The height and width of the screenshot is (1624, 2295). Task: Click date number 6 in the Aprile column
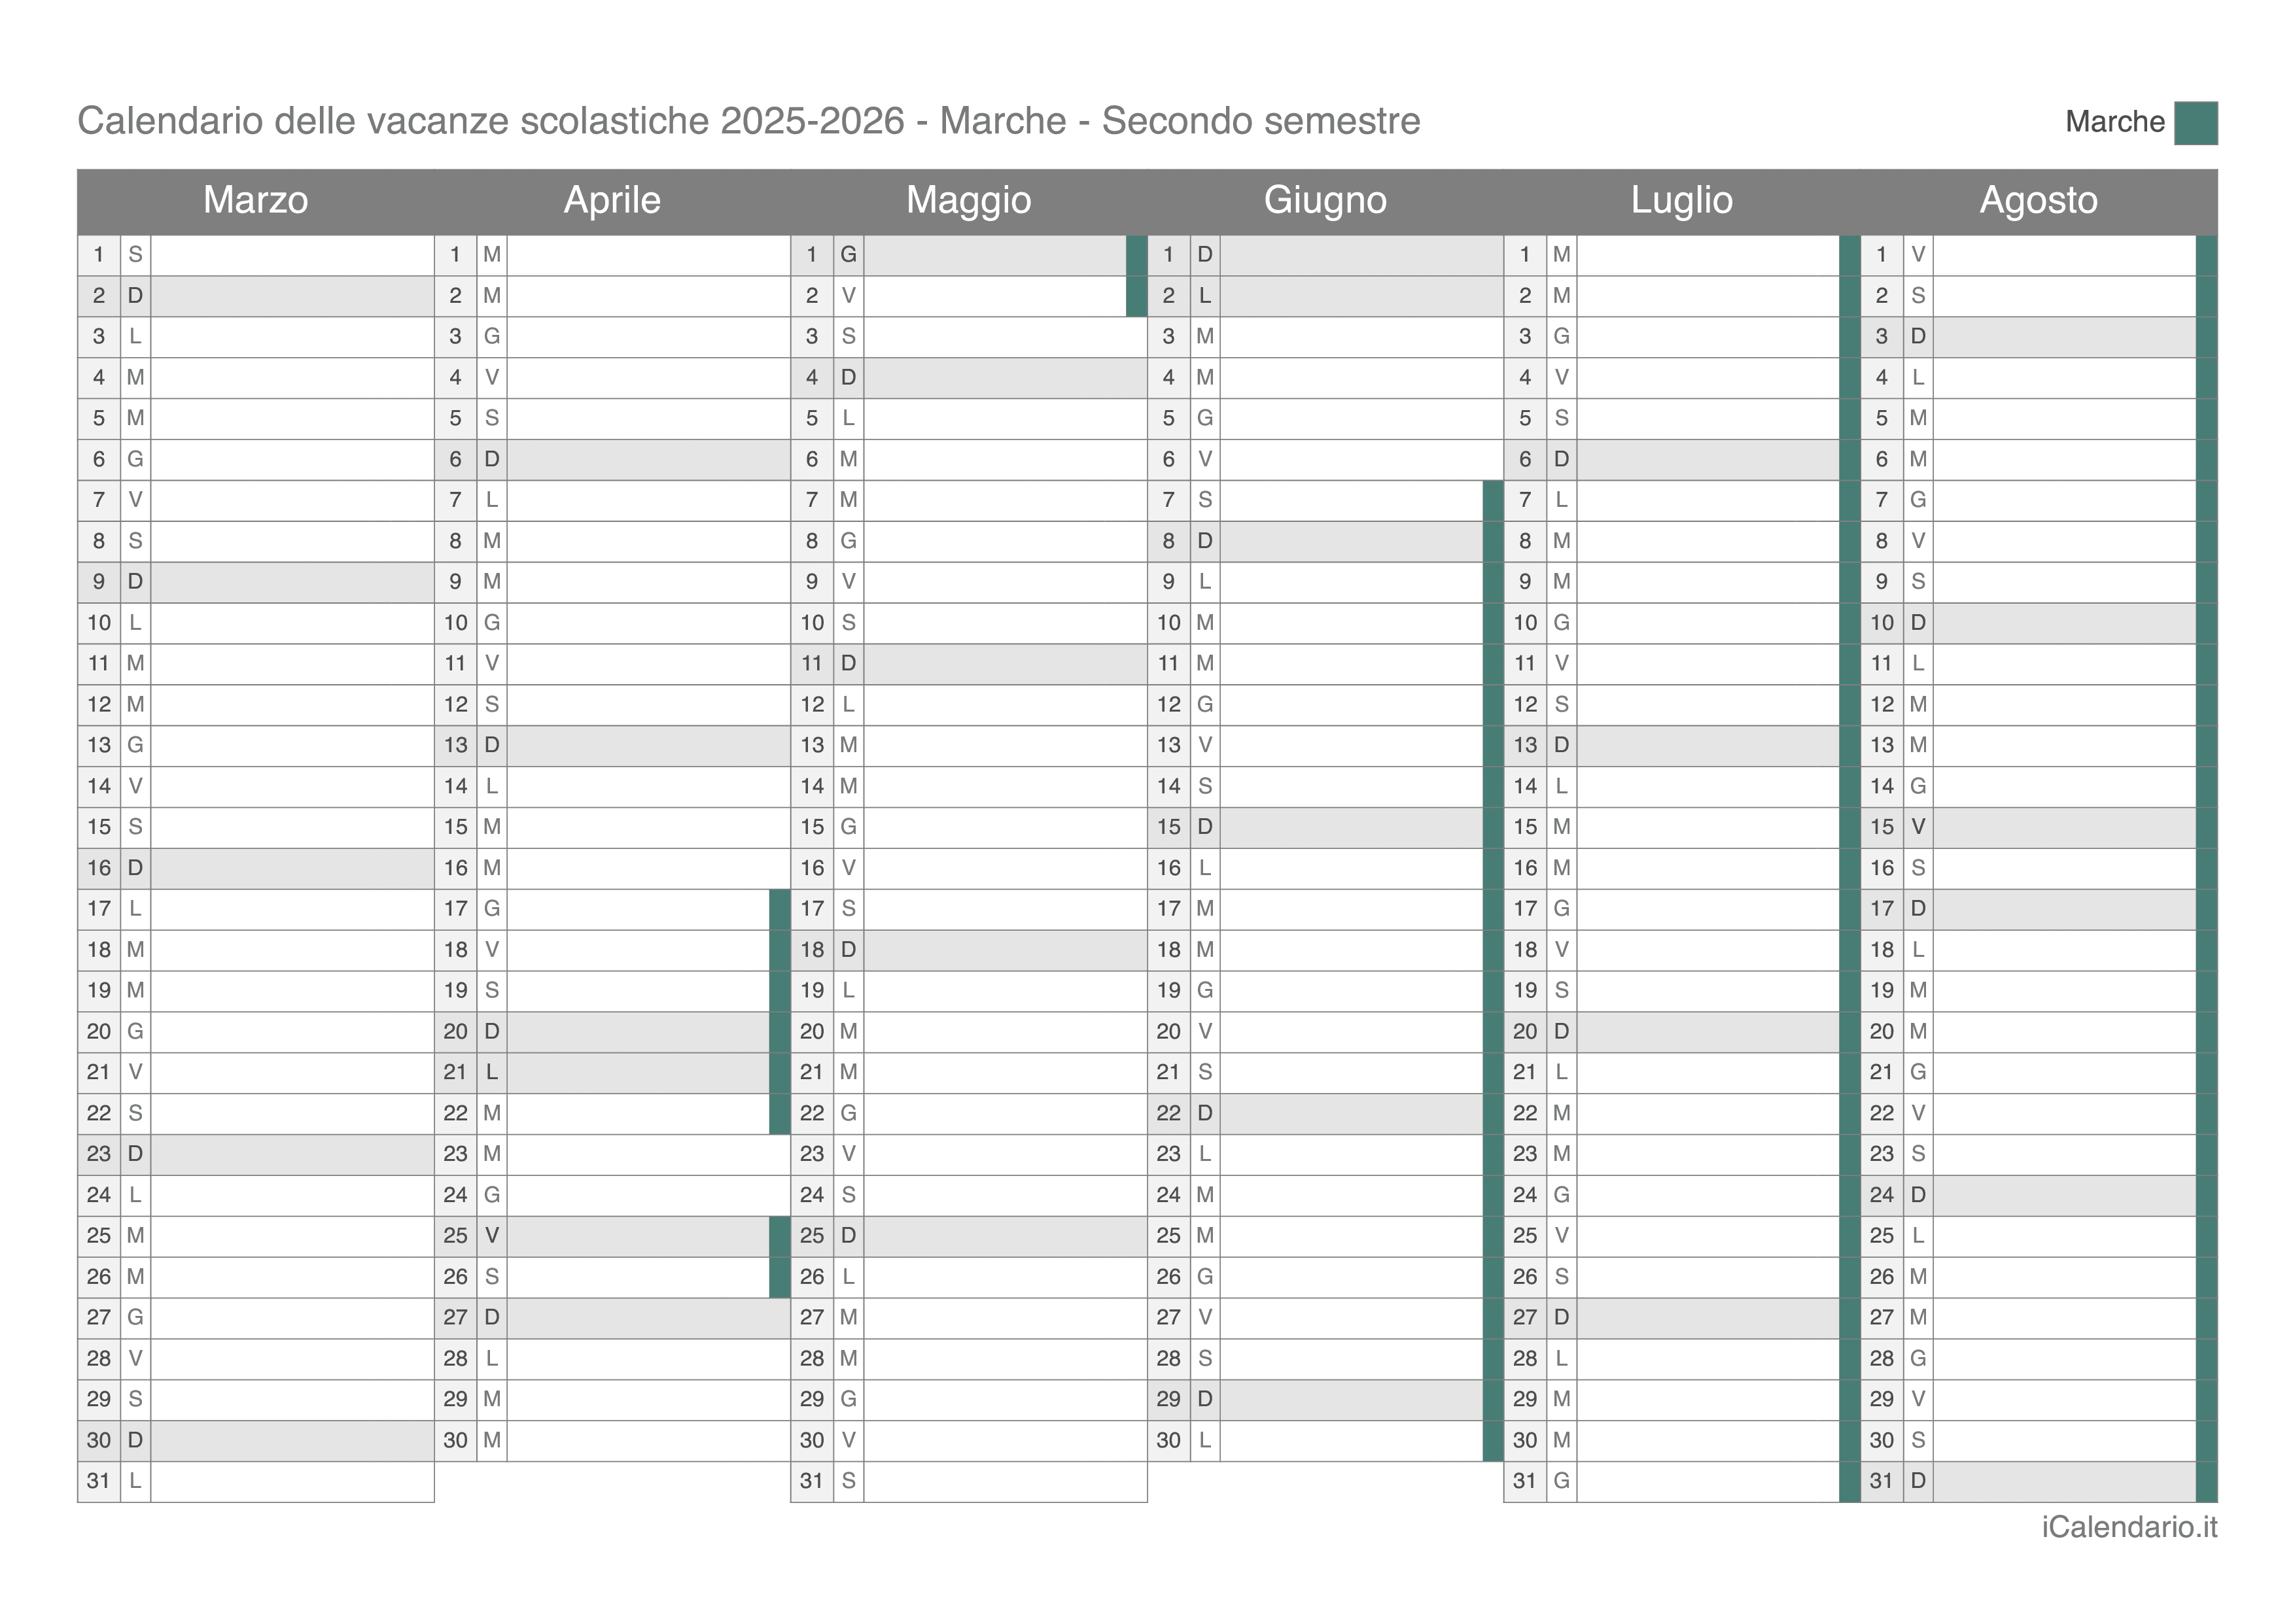[456, 459]
